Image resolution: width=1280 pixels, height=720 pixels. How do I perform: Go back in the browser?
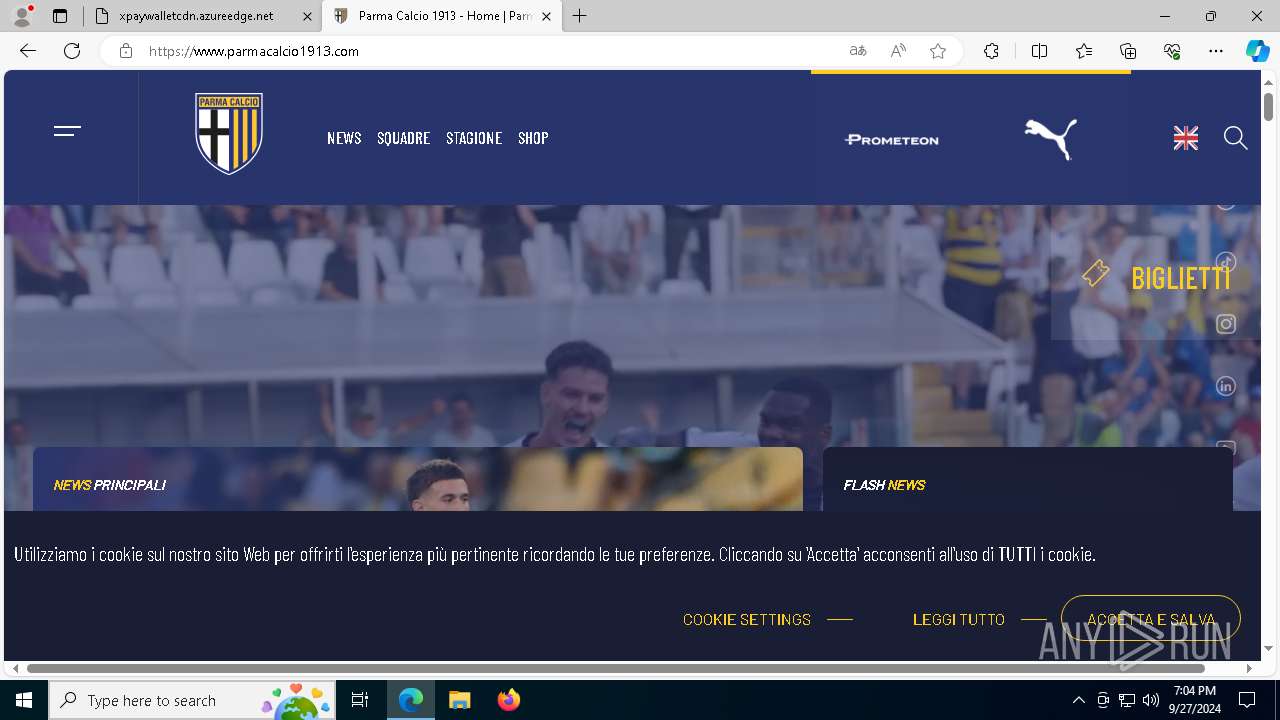tap(28, 51)
